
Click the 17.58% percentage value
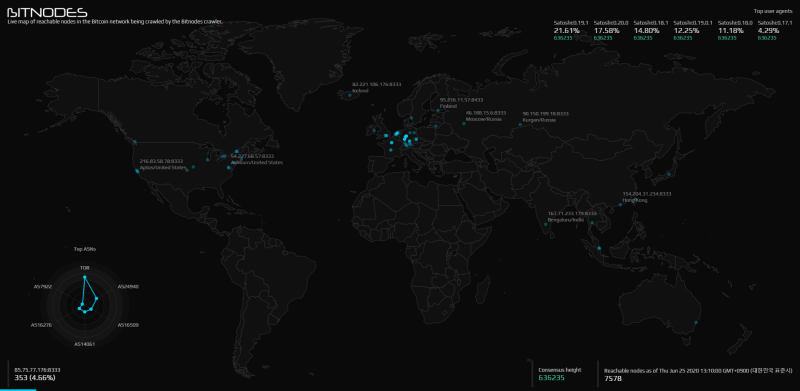pos(606,31)
